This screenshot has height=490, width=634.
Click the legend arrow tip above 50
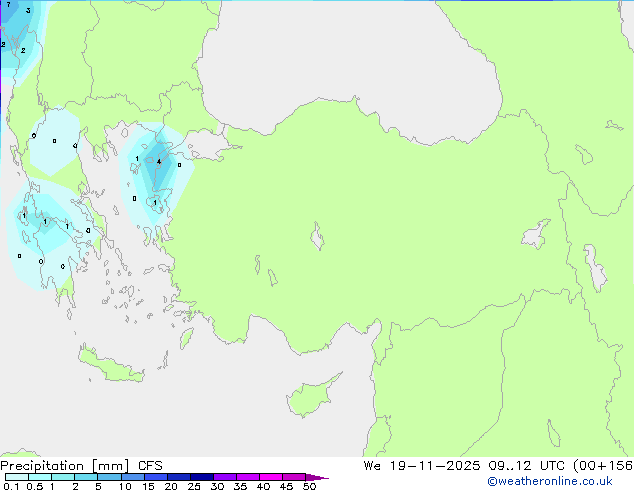tap(317, 477)
